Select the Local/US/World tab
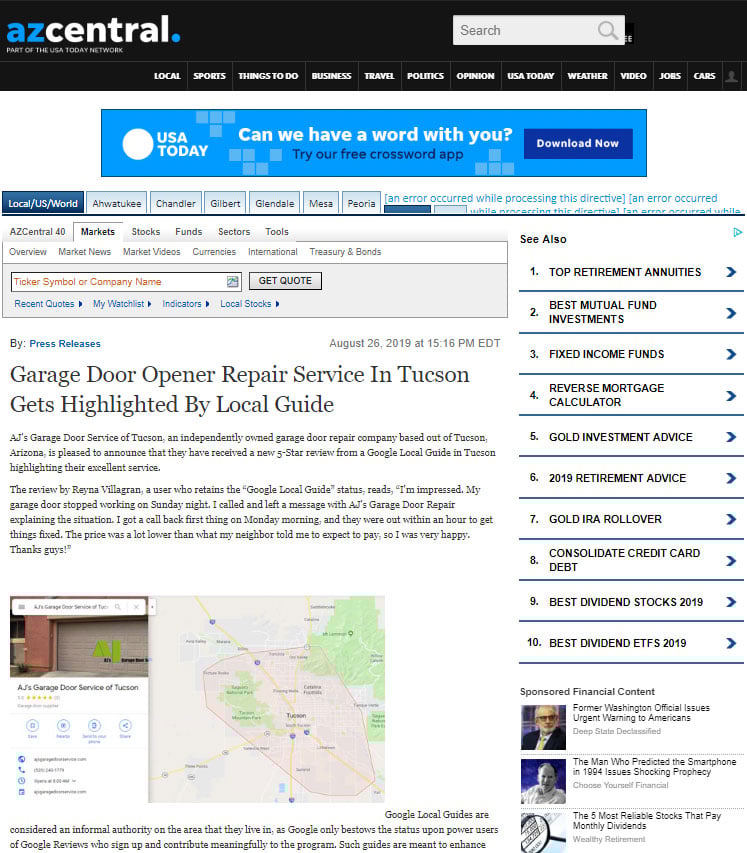Image resolution: width=747 pixels, height=853 pixels. pos(43,203)
